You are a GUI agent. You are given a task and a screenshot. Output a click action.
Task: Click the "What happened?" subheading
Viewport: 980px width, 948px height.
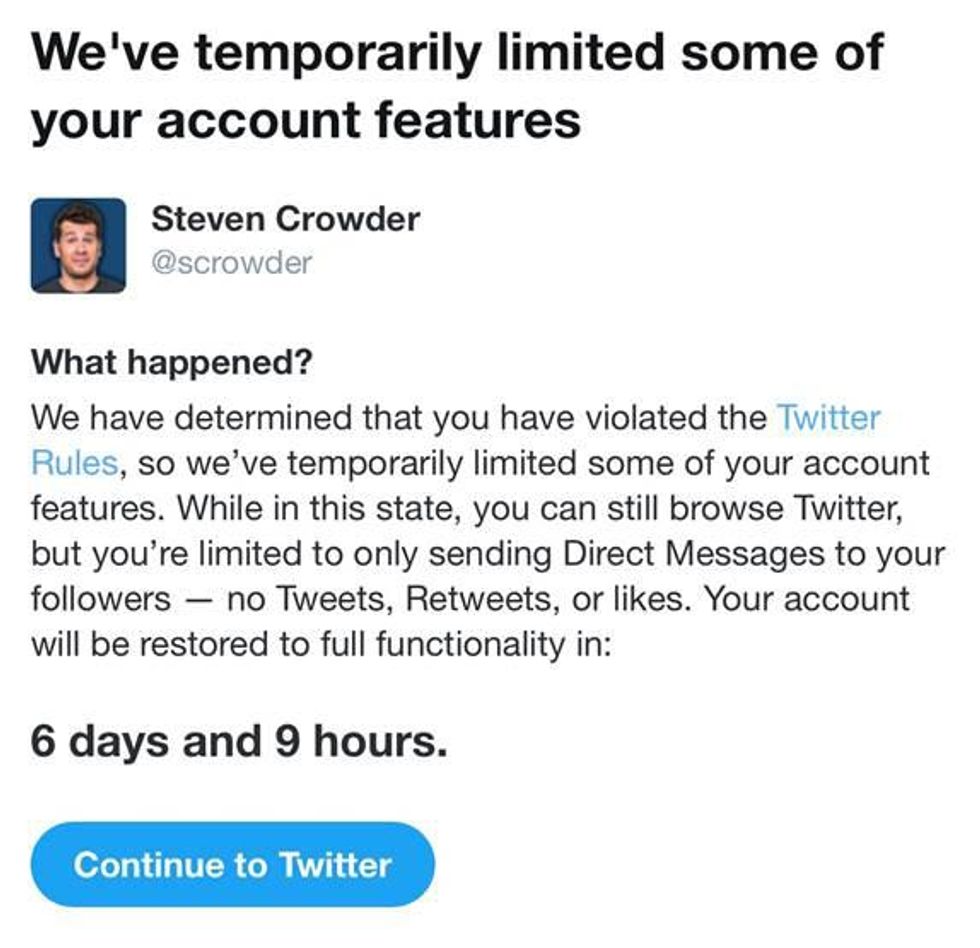tap(171, 362)
